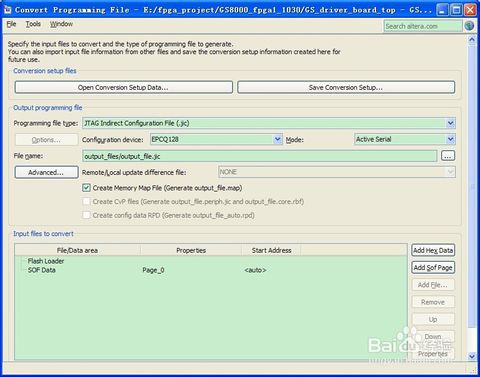Click the Properties column header

[191, 250]
